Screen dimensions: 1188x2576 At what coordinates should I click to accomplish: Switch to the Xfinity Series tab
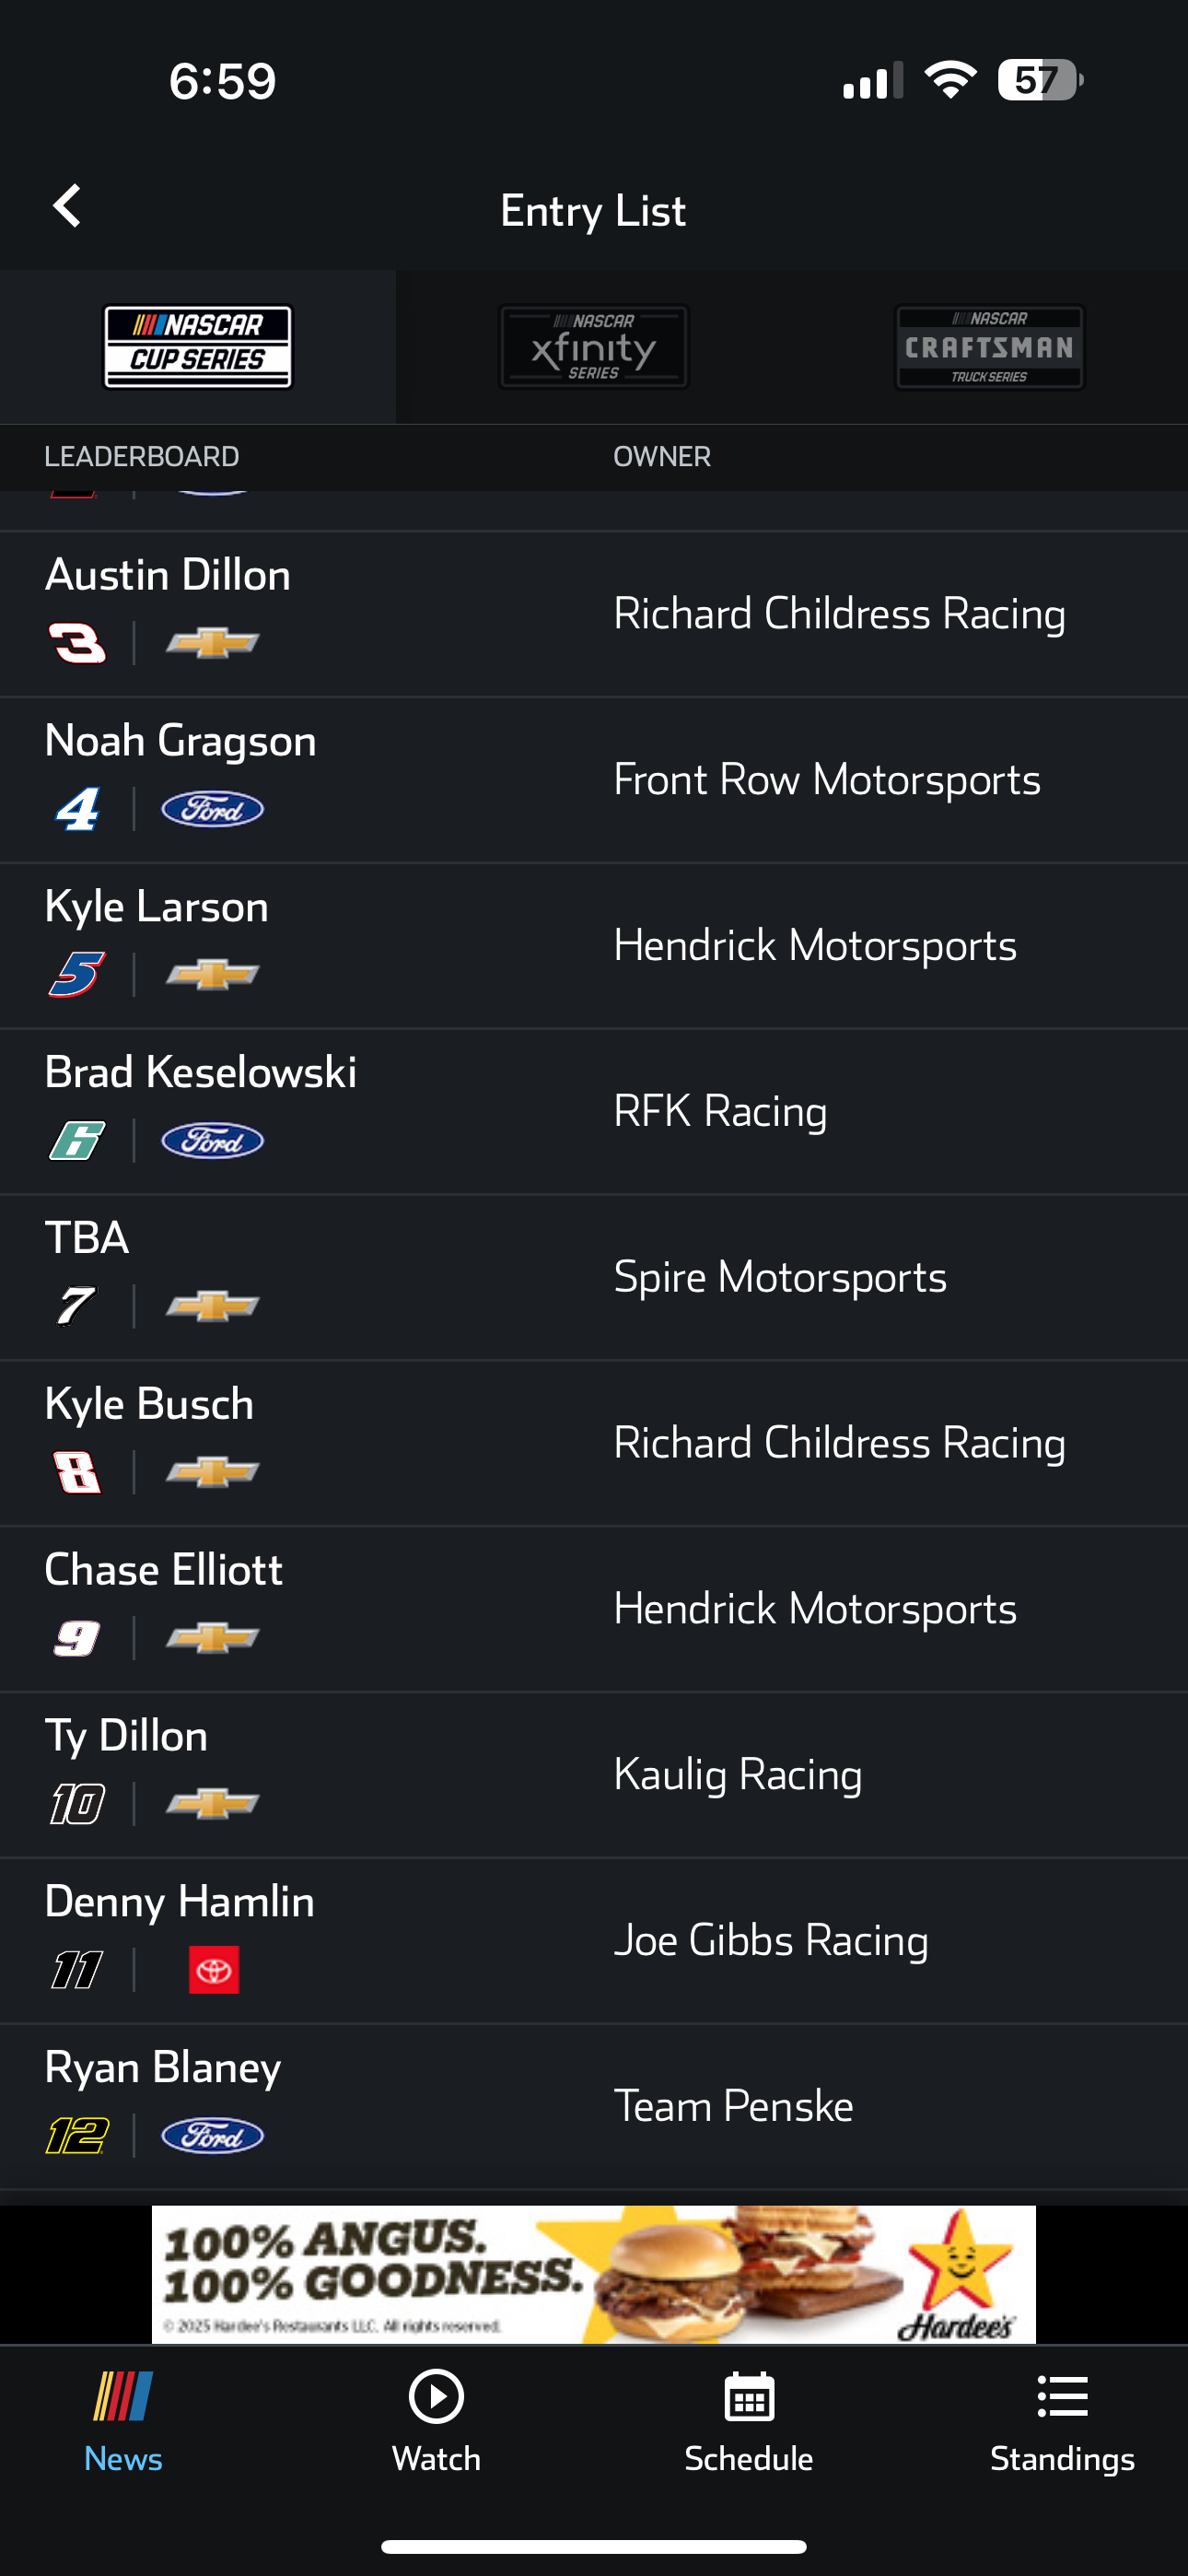(x=593, y=347)
